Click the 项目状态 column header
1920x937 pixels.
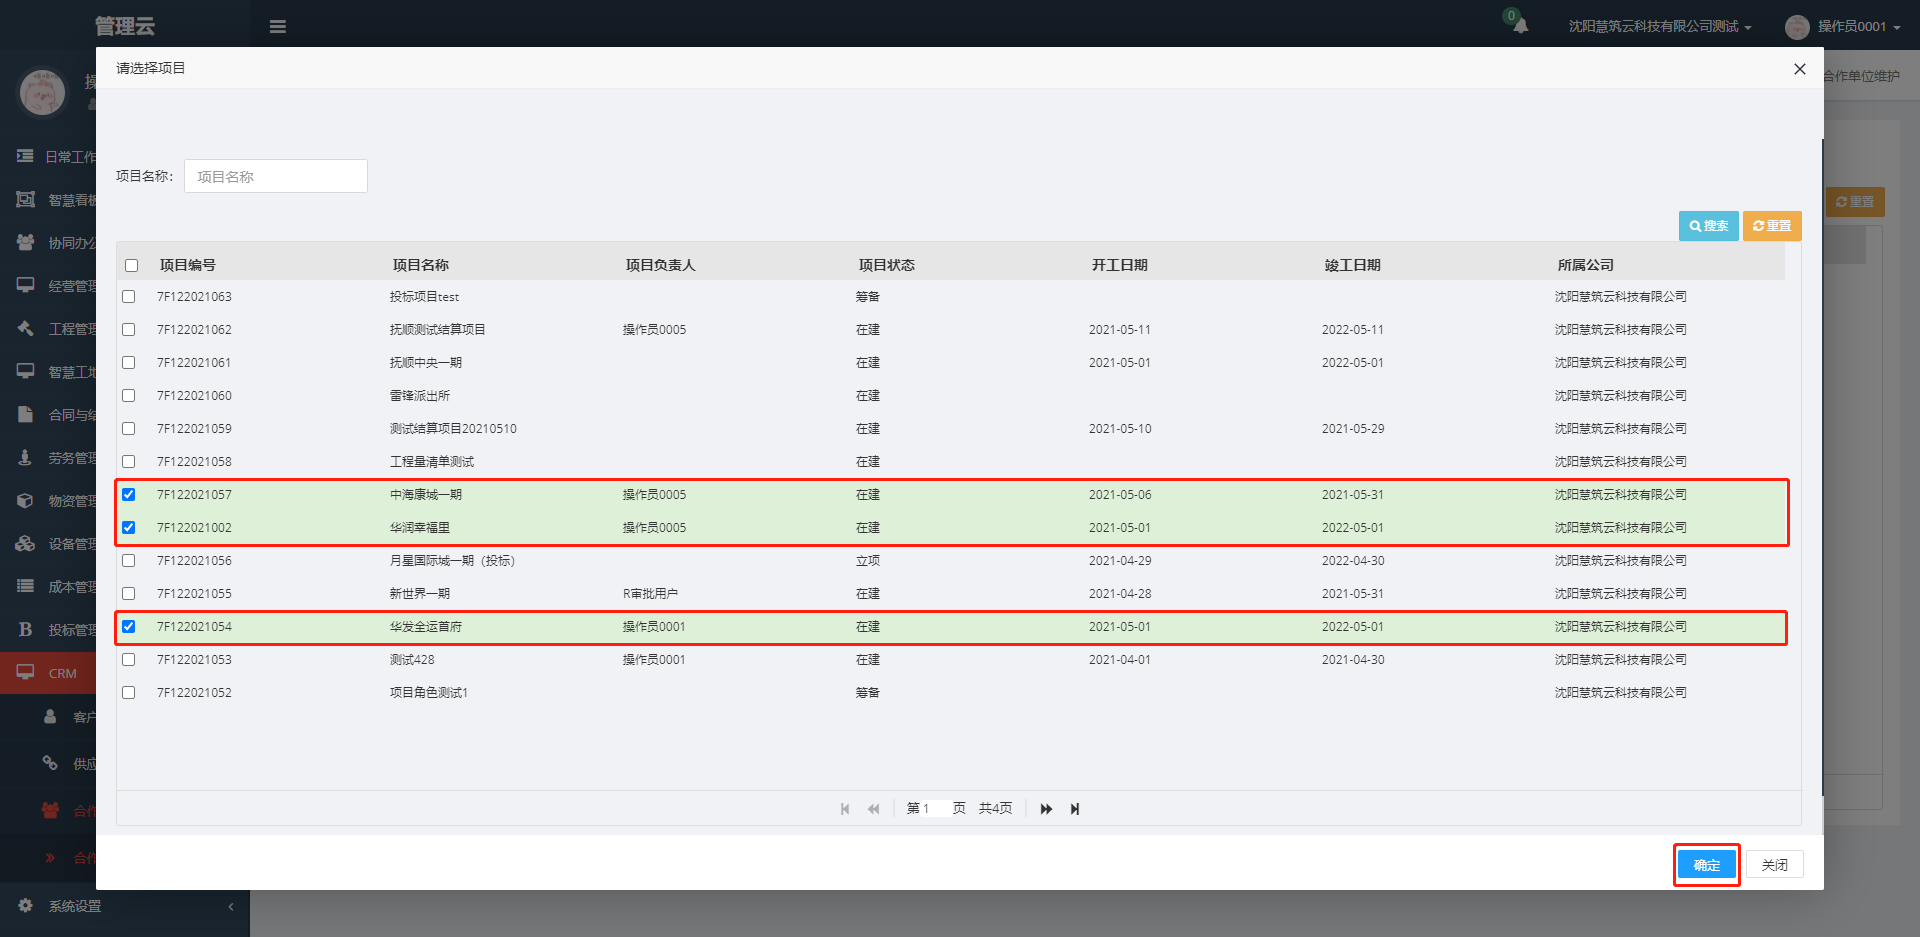click(x=887, y=265)
